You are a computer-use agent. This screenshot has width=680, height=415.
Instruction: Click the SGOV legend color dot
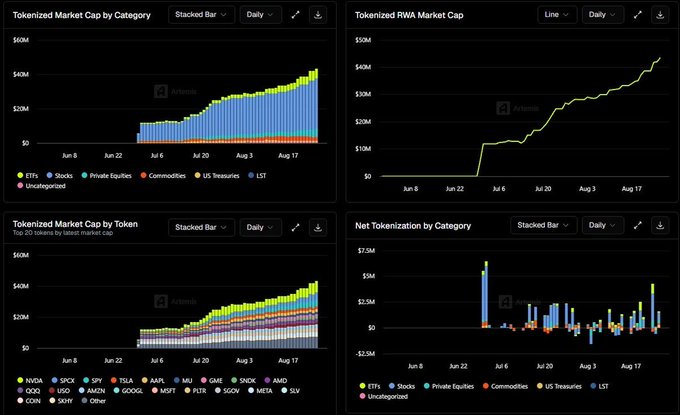pyautogui.click(x=218, y=390)
